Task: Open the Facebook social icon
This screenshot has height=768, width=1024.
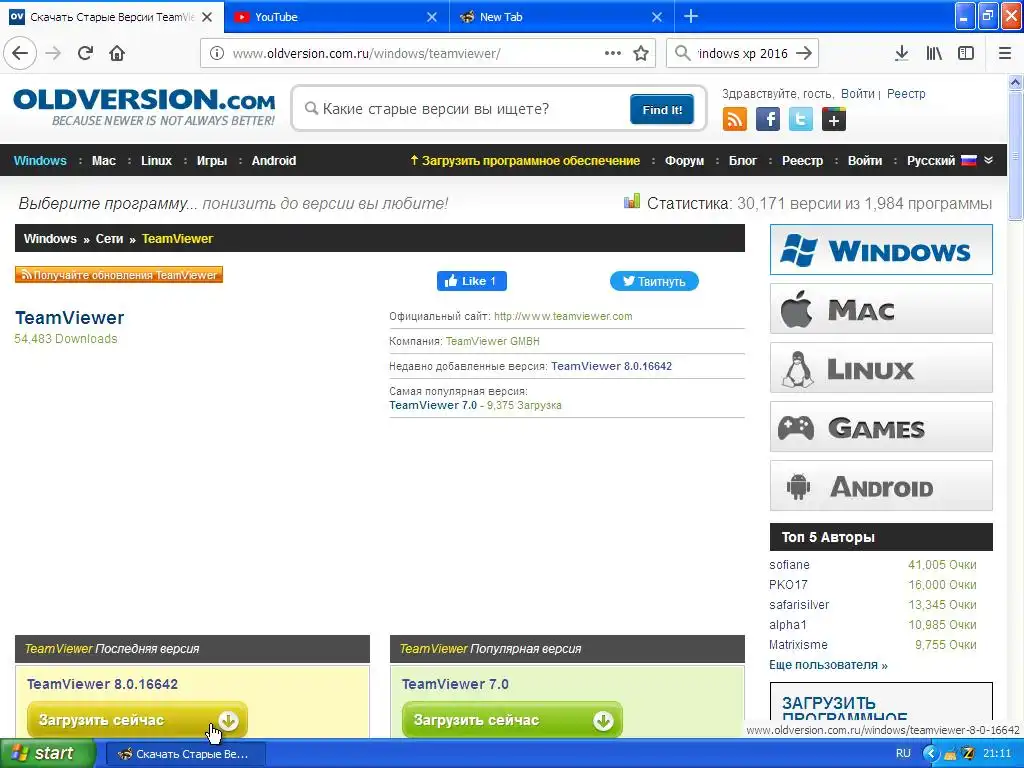Action: click(x=768, y=120)
